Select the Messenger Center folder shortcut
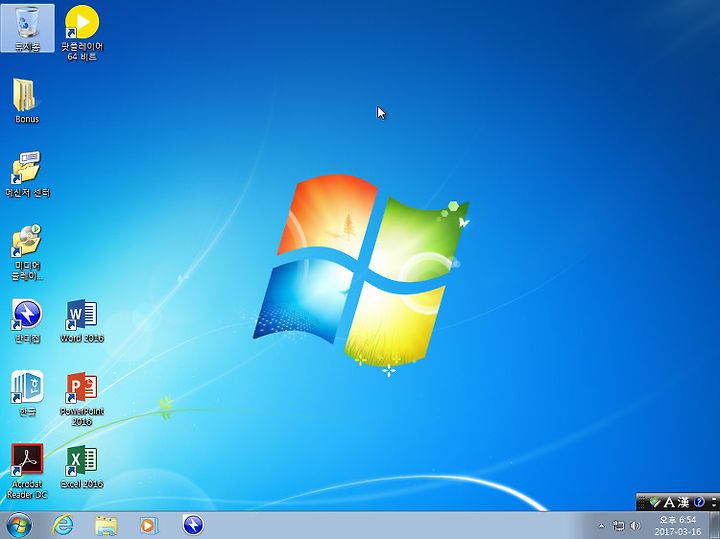720x539 pixels. pos(27,174)
